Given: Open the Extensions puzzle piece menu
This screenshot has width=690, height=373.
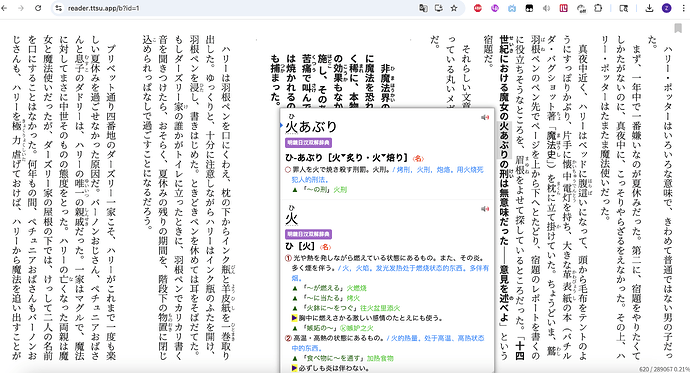Looking at the screenshot, I should pos(598,8).
